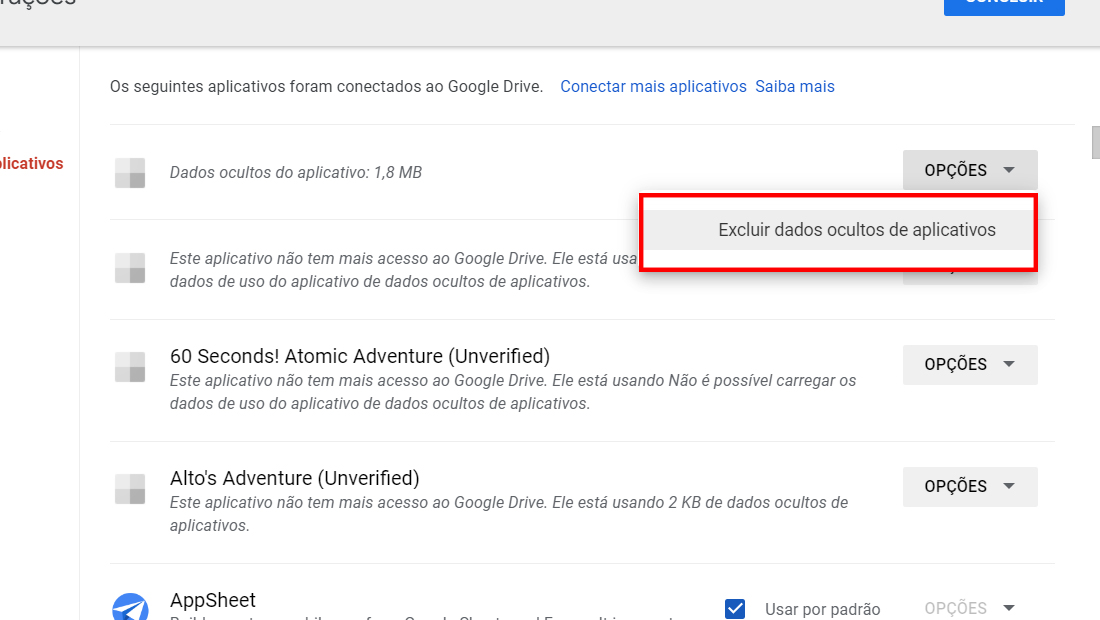Click the Usar por padrão label text
The width and height of the screenshot is (1100, 620).
tap(822, 609)
